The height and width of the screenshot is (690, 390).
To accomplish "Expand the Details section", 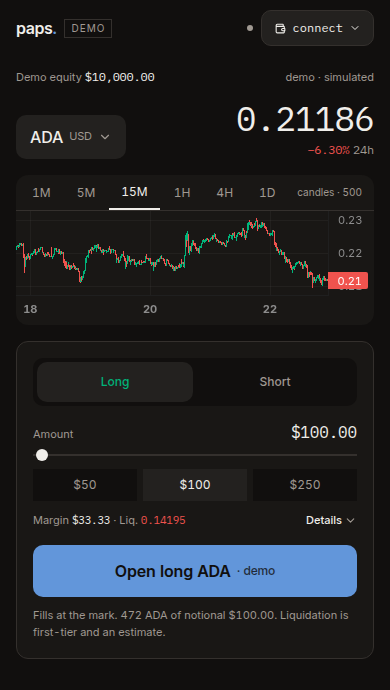I will coord(330,521).
